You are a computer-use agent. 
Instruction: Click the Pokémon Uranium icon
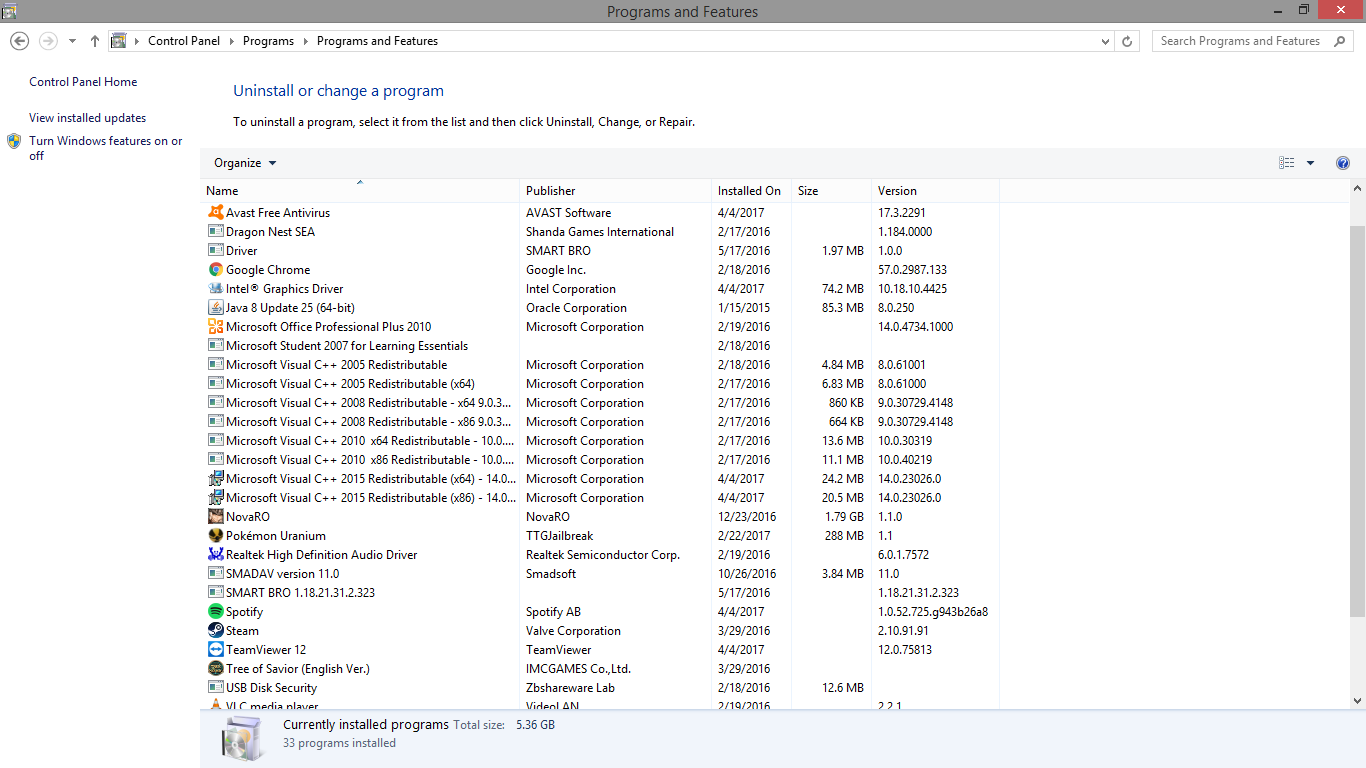[x=215, y=536]
